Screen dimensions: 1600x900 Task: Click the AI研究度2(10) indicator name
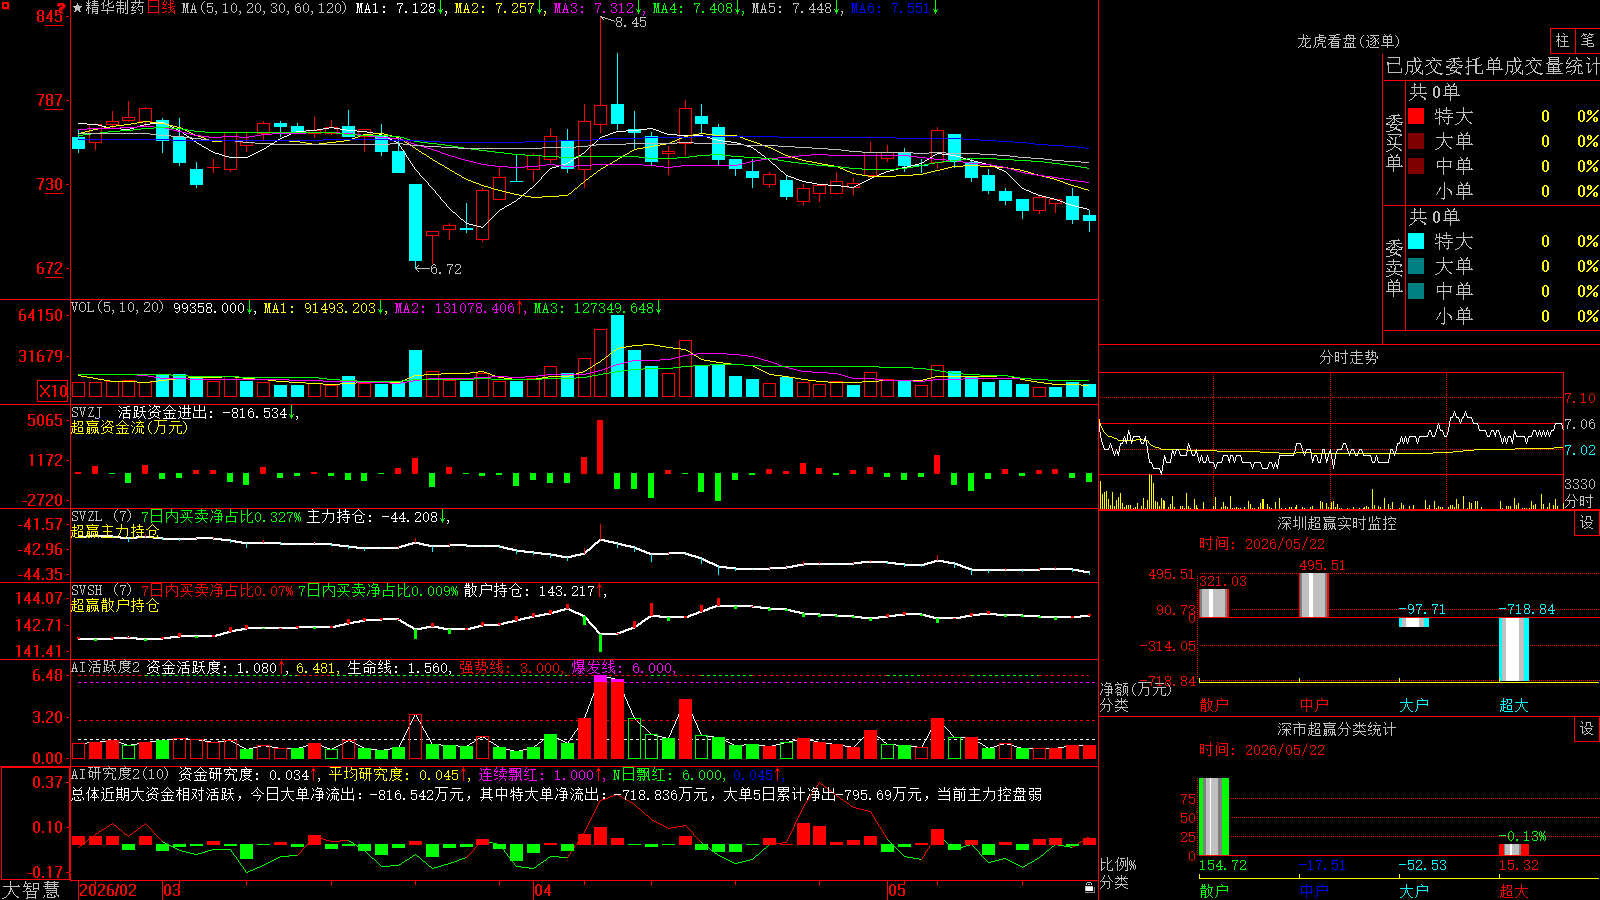120,774
